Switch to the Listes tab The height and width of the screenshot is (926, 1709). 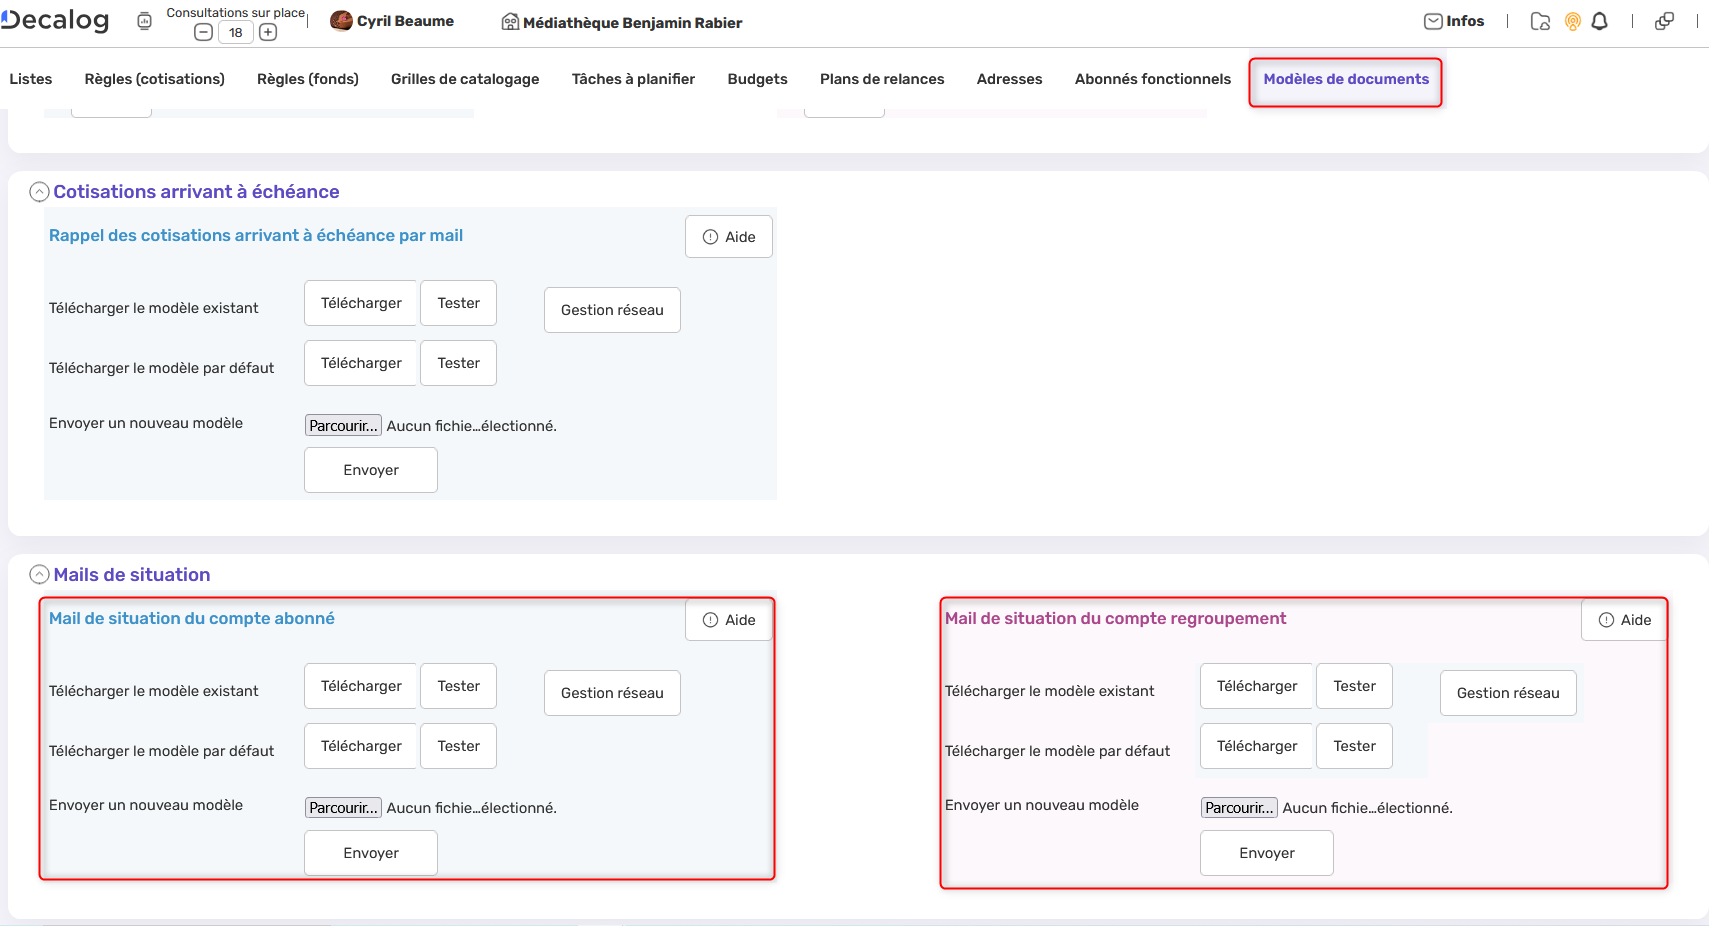pos(31,78)
